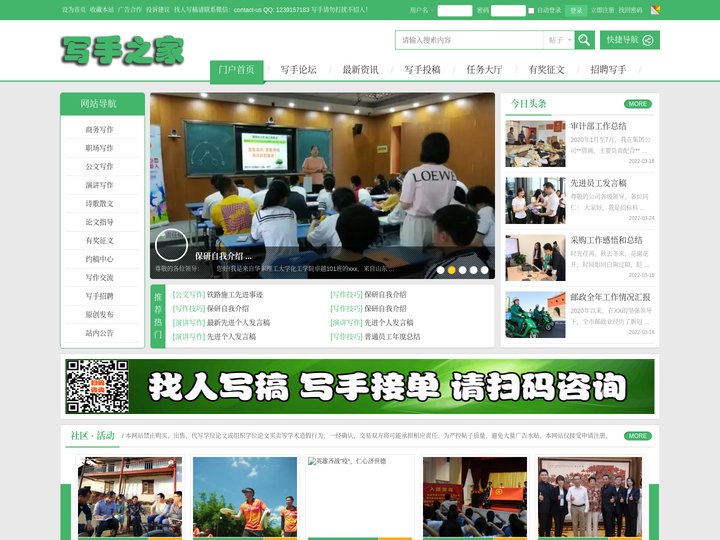Open 写手投稿 tab
720x540 pixels.
coord(422,70)
